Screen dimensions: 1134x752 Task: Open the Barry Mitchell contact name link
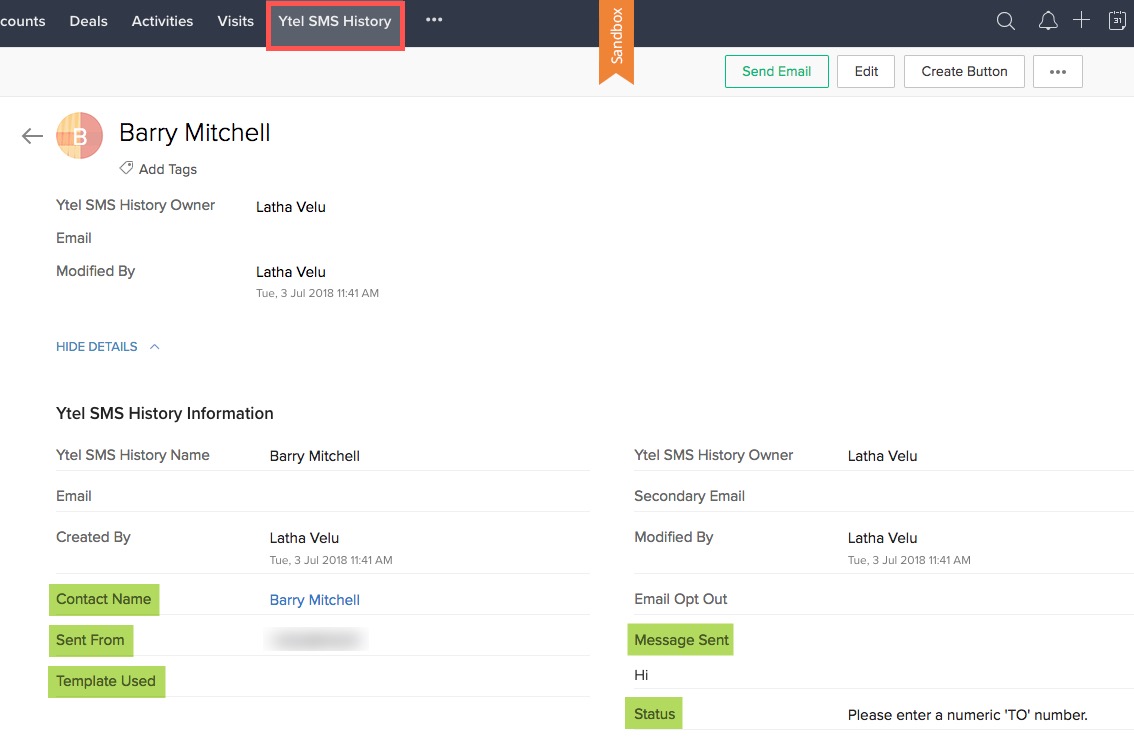tap(315, 600)
